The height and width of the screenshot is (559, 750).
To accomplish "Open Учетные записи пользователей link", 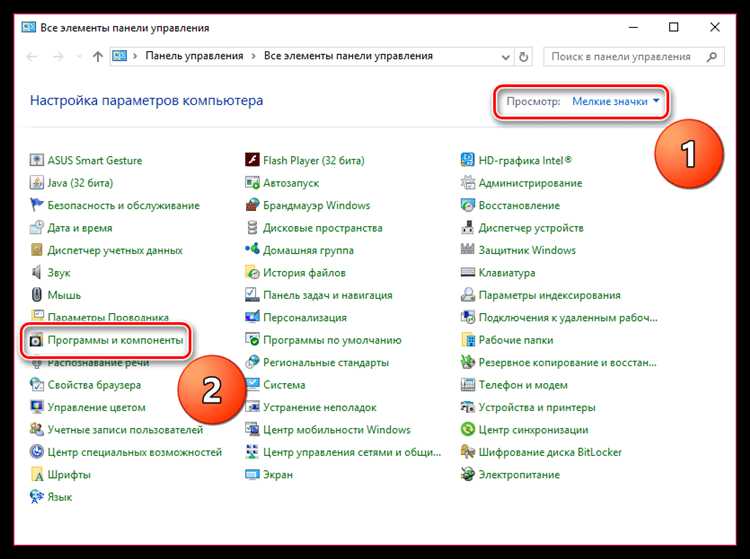I will coord(125,430).
